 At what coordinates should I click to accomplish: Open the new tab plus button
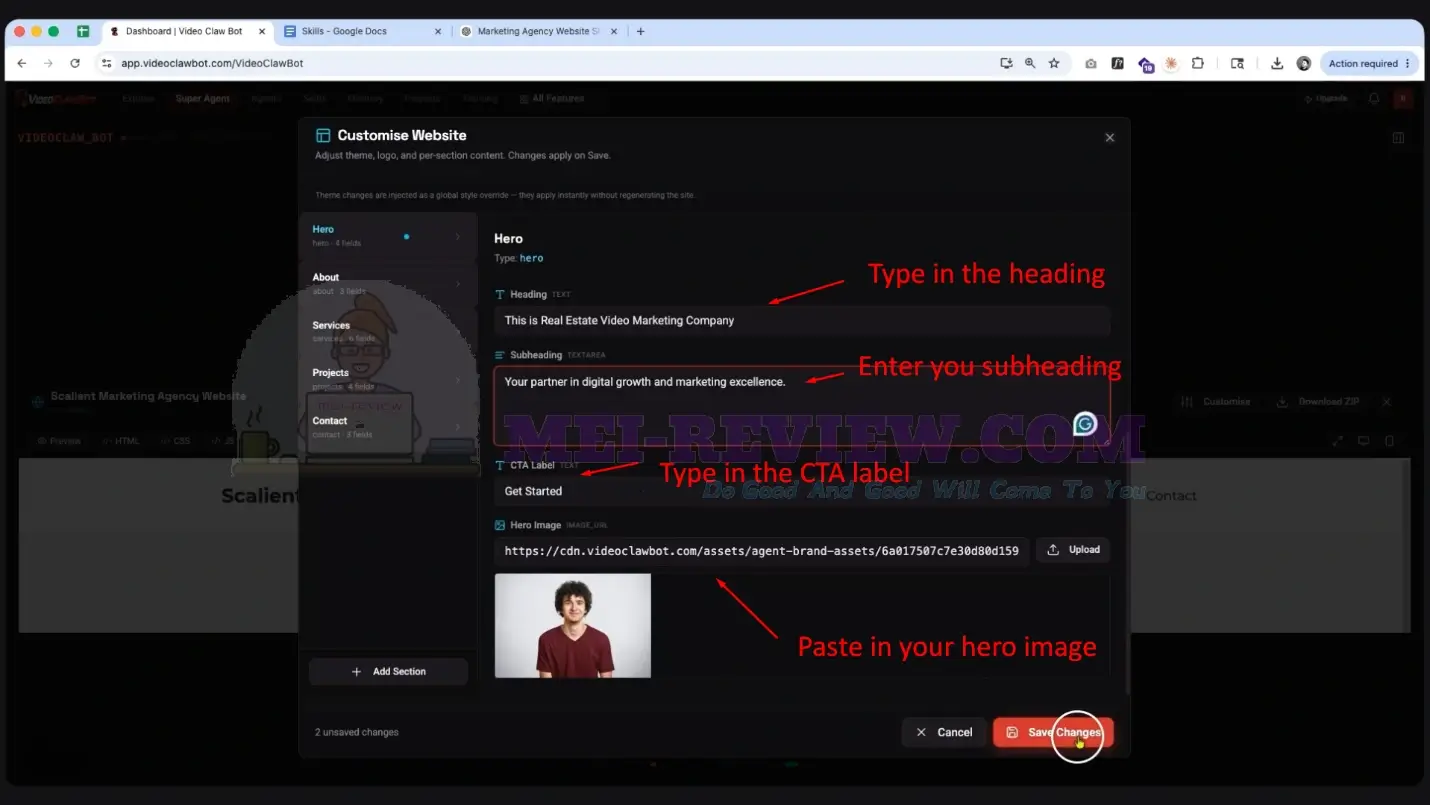pos(641,31)
